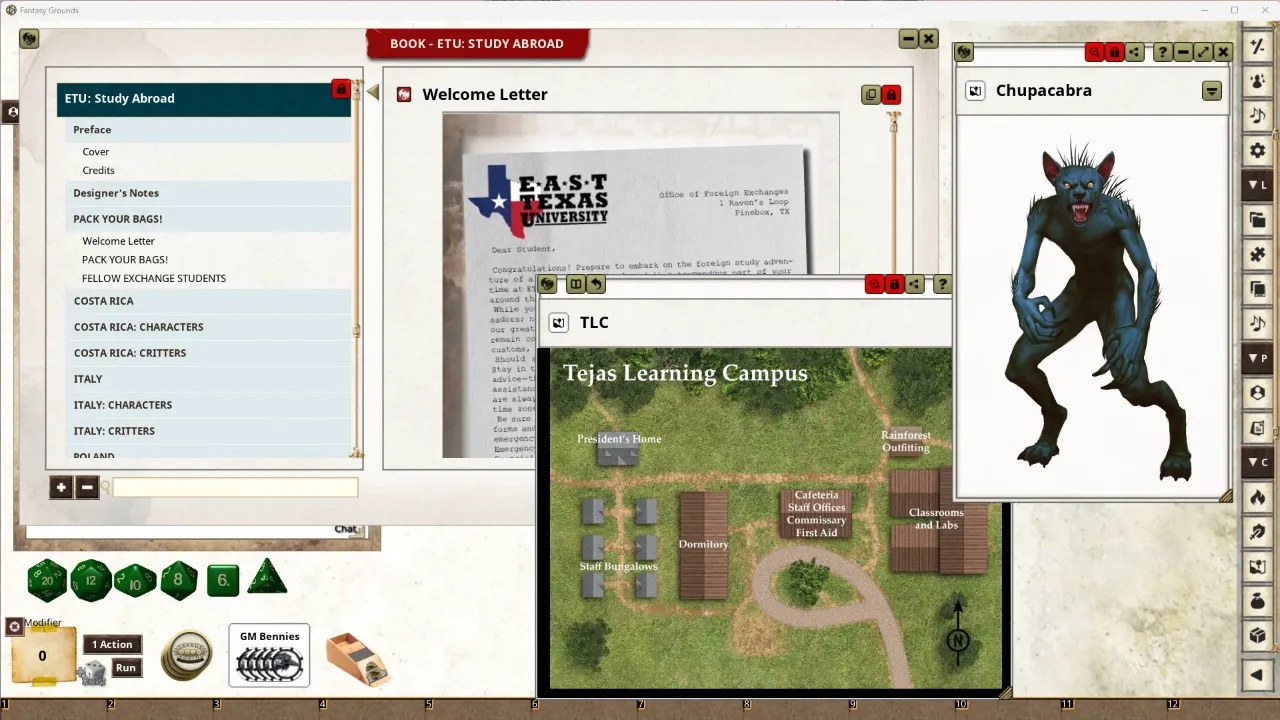Click the share icon in Chupacabra window

click(1134, 52)
